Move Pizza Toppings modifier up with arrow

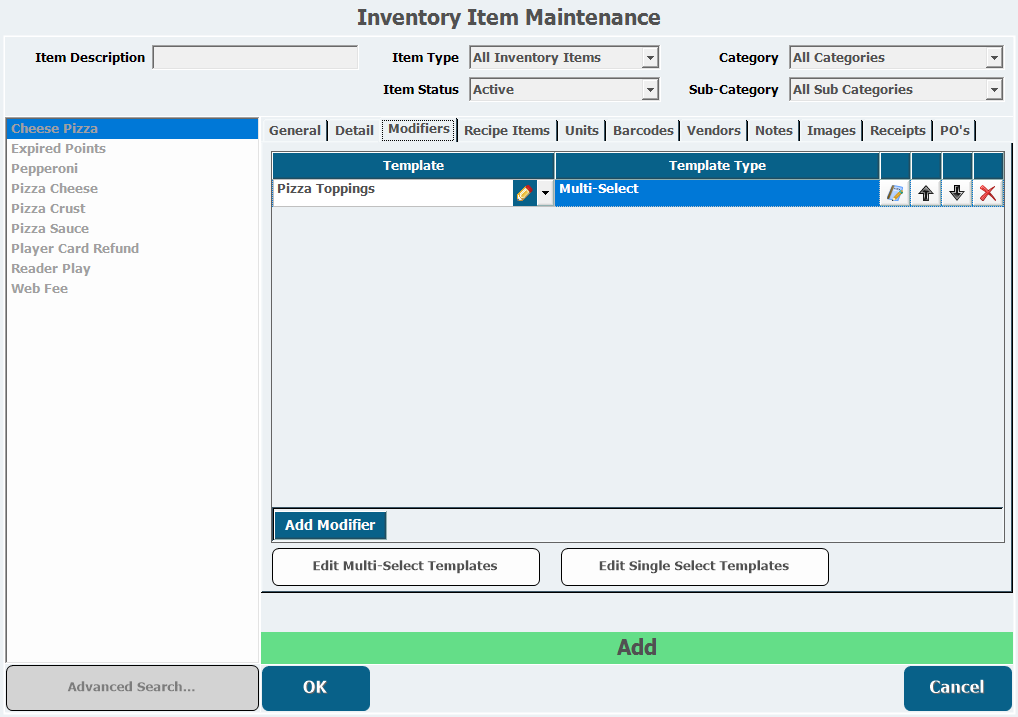(x=926, y=193)
